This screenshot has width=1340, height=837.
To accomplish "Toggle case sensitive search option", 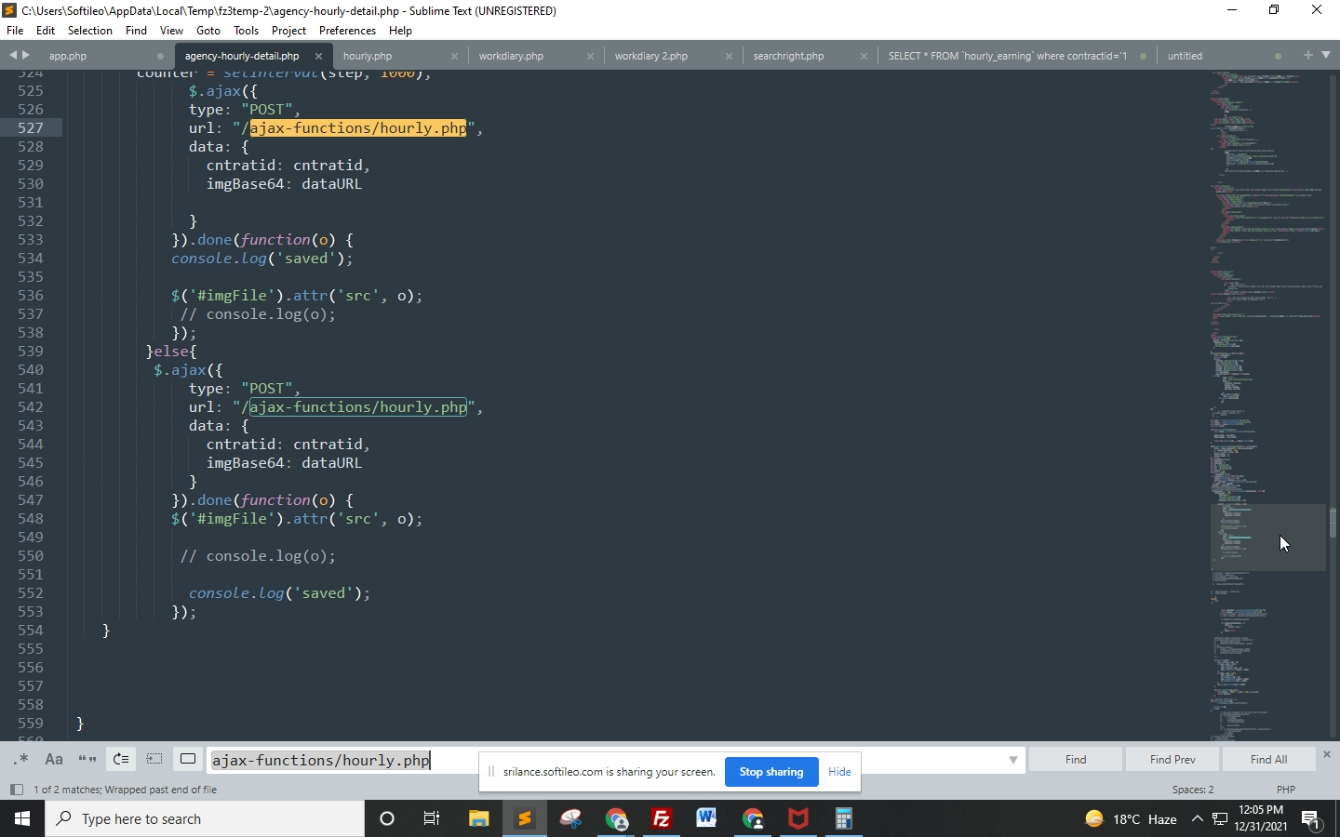I will tap(54, 759).
